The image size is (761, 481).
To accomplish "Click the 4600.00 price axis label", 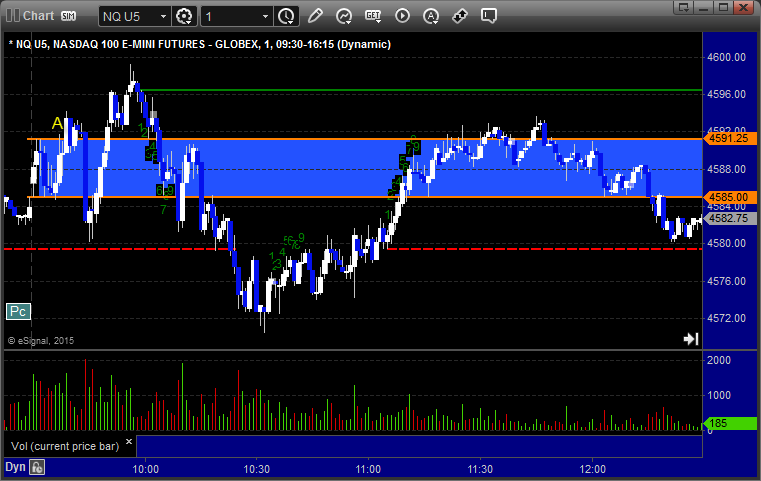I will [727, 57].
